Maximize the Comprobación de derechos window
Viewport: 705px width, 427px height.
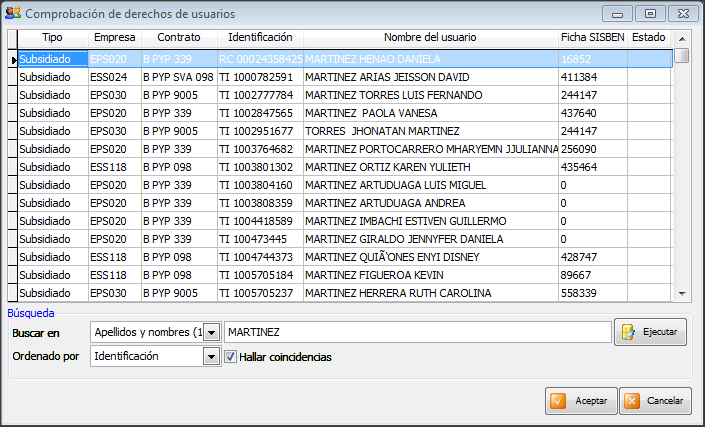pyautogui.click(x=650, y=13)
